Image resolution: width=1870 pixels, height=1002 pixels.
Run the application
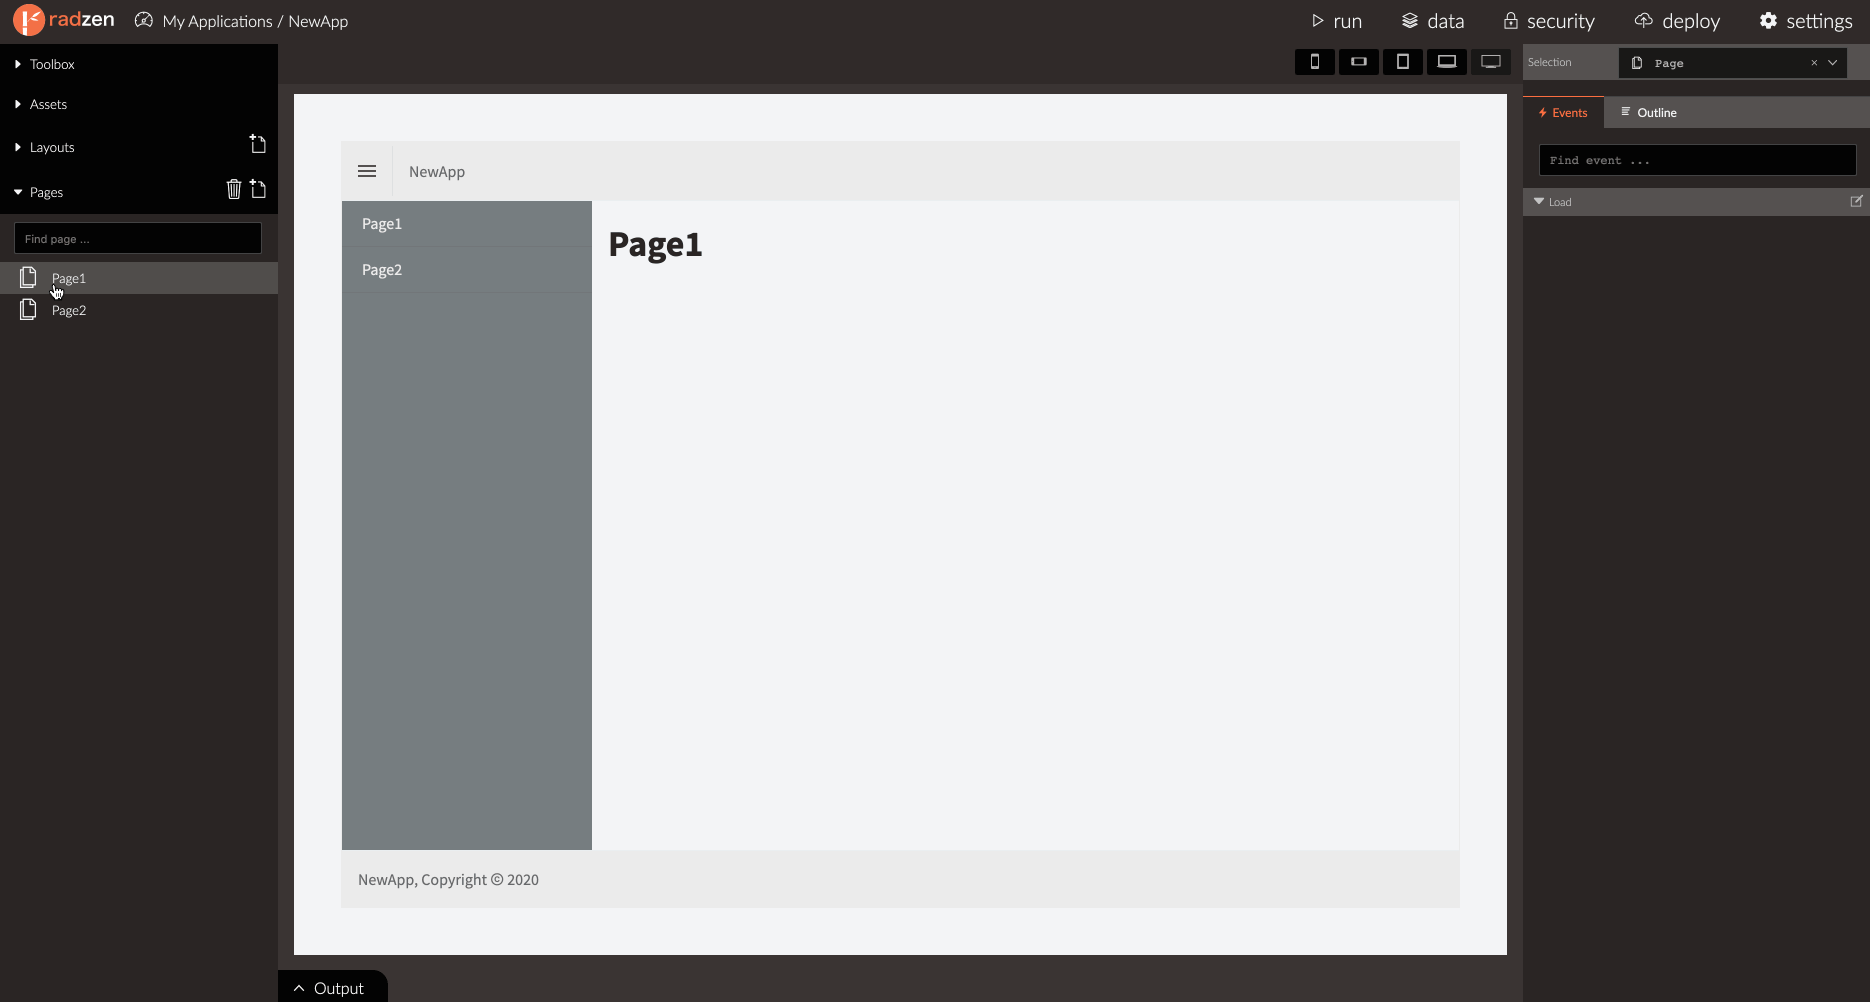1336,21
